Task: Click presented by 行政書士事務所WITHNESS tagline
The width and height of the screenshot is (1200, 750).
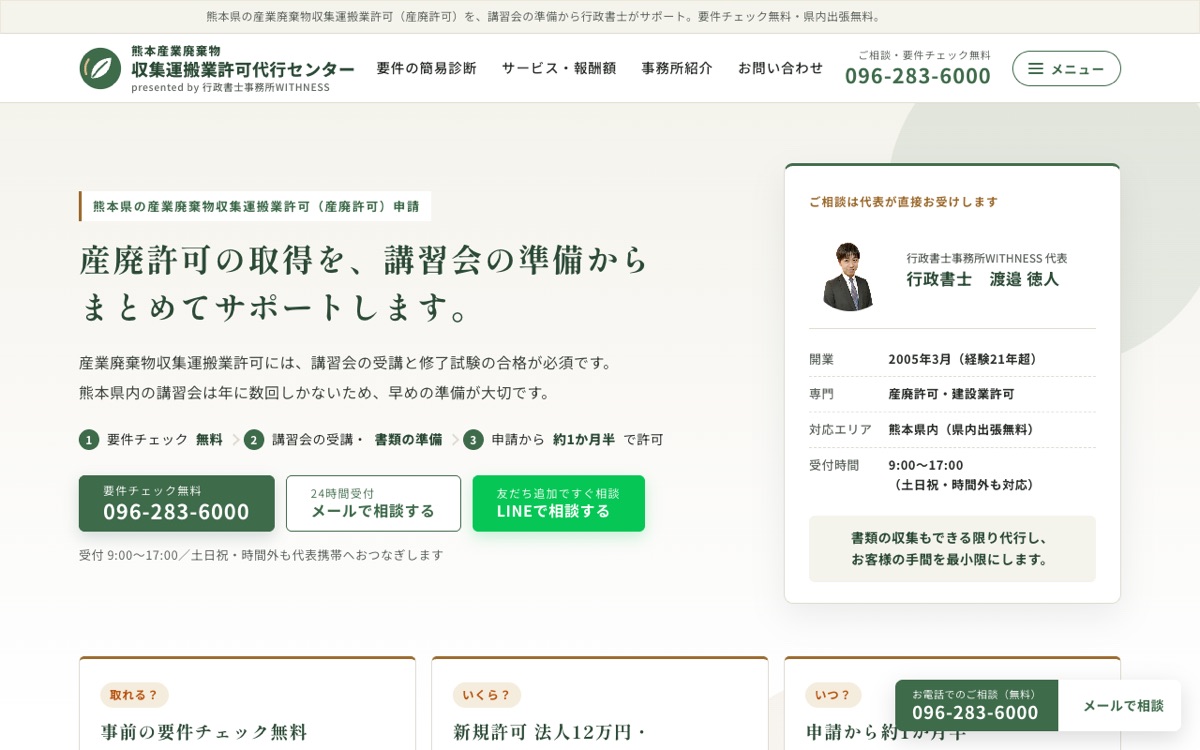Action: [x=230, y=87]
